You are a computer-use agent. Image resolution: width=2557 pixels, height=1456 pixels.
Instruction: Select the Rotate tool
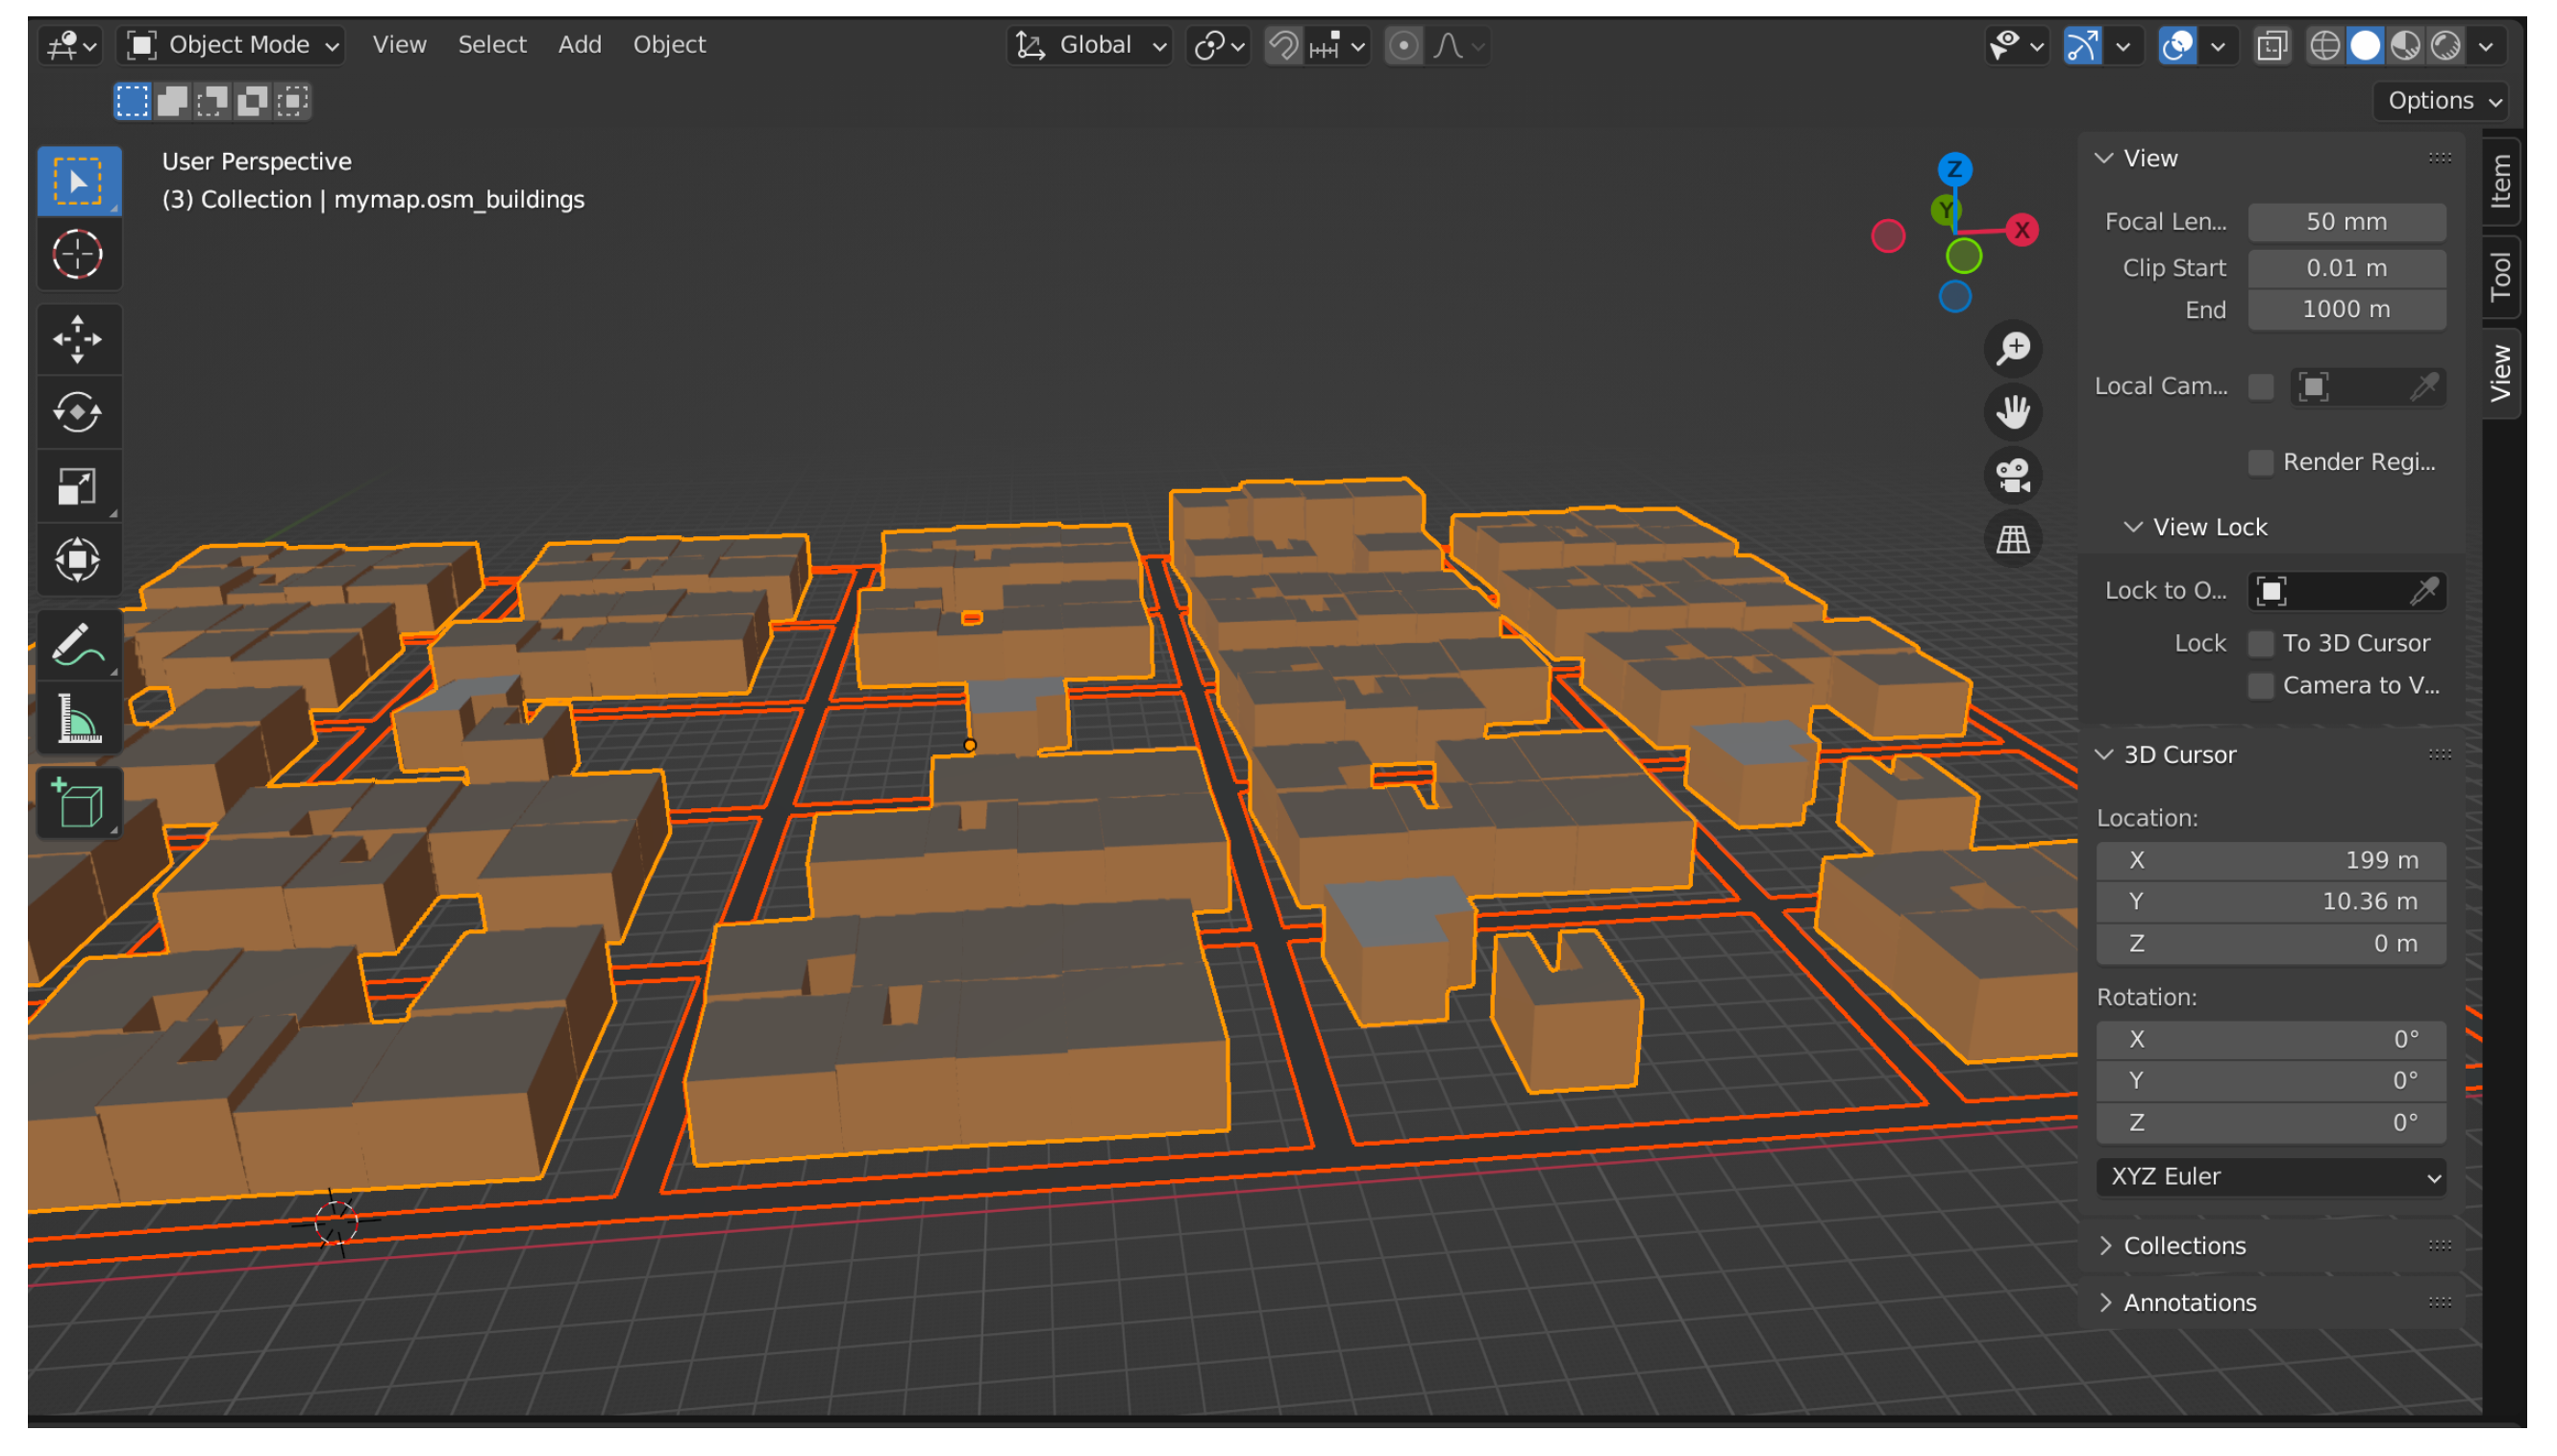click(x=78, y=412)
